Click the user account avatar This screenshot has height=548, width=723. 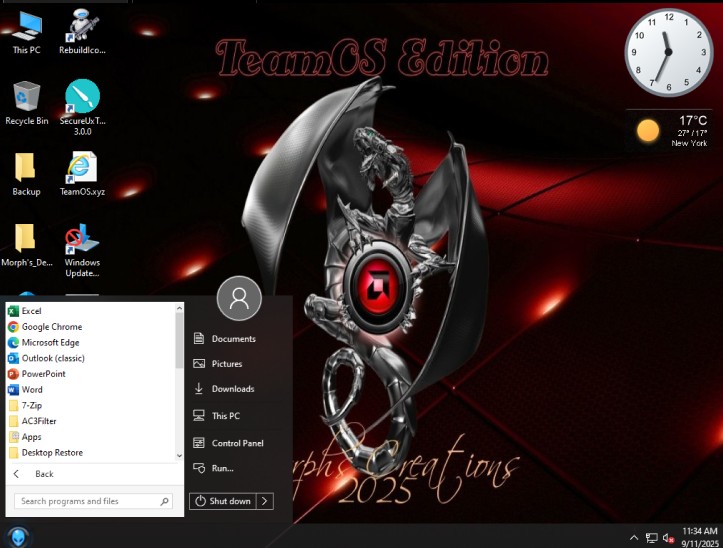click(239, 298)
